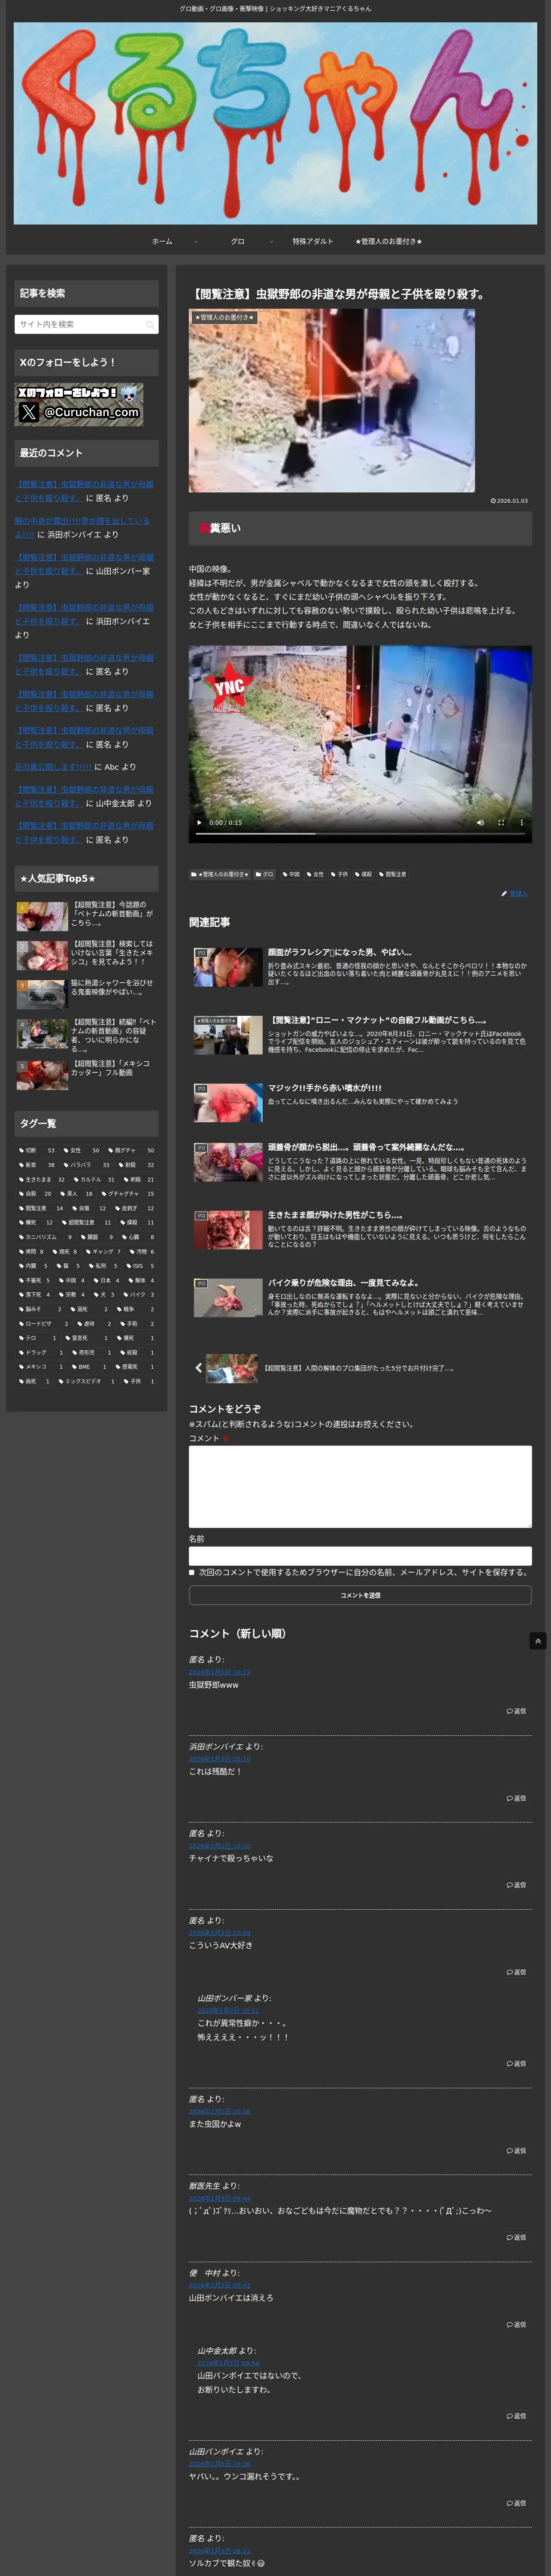Open 顔面がラフレシアになった男 related article

[x=360, y=967]
